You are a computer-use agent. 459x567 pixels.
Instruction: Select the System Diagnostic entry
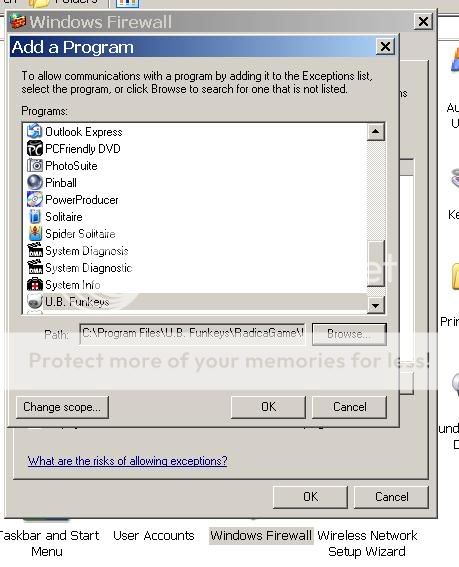click(195, 268)
